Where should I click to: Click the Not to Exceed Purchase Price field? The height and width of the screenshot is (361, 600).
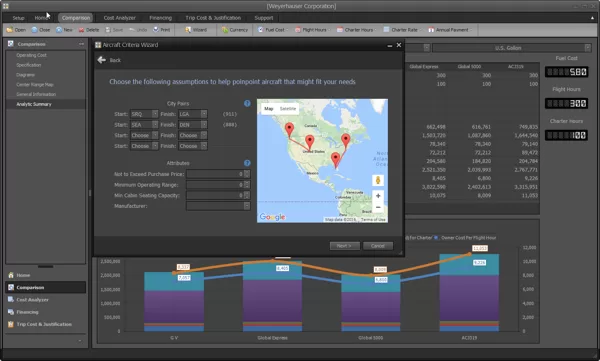(x=215, y=174)
